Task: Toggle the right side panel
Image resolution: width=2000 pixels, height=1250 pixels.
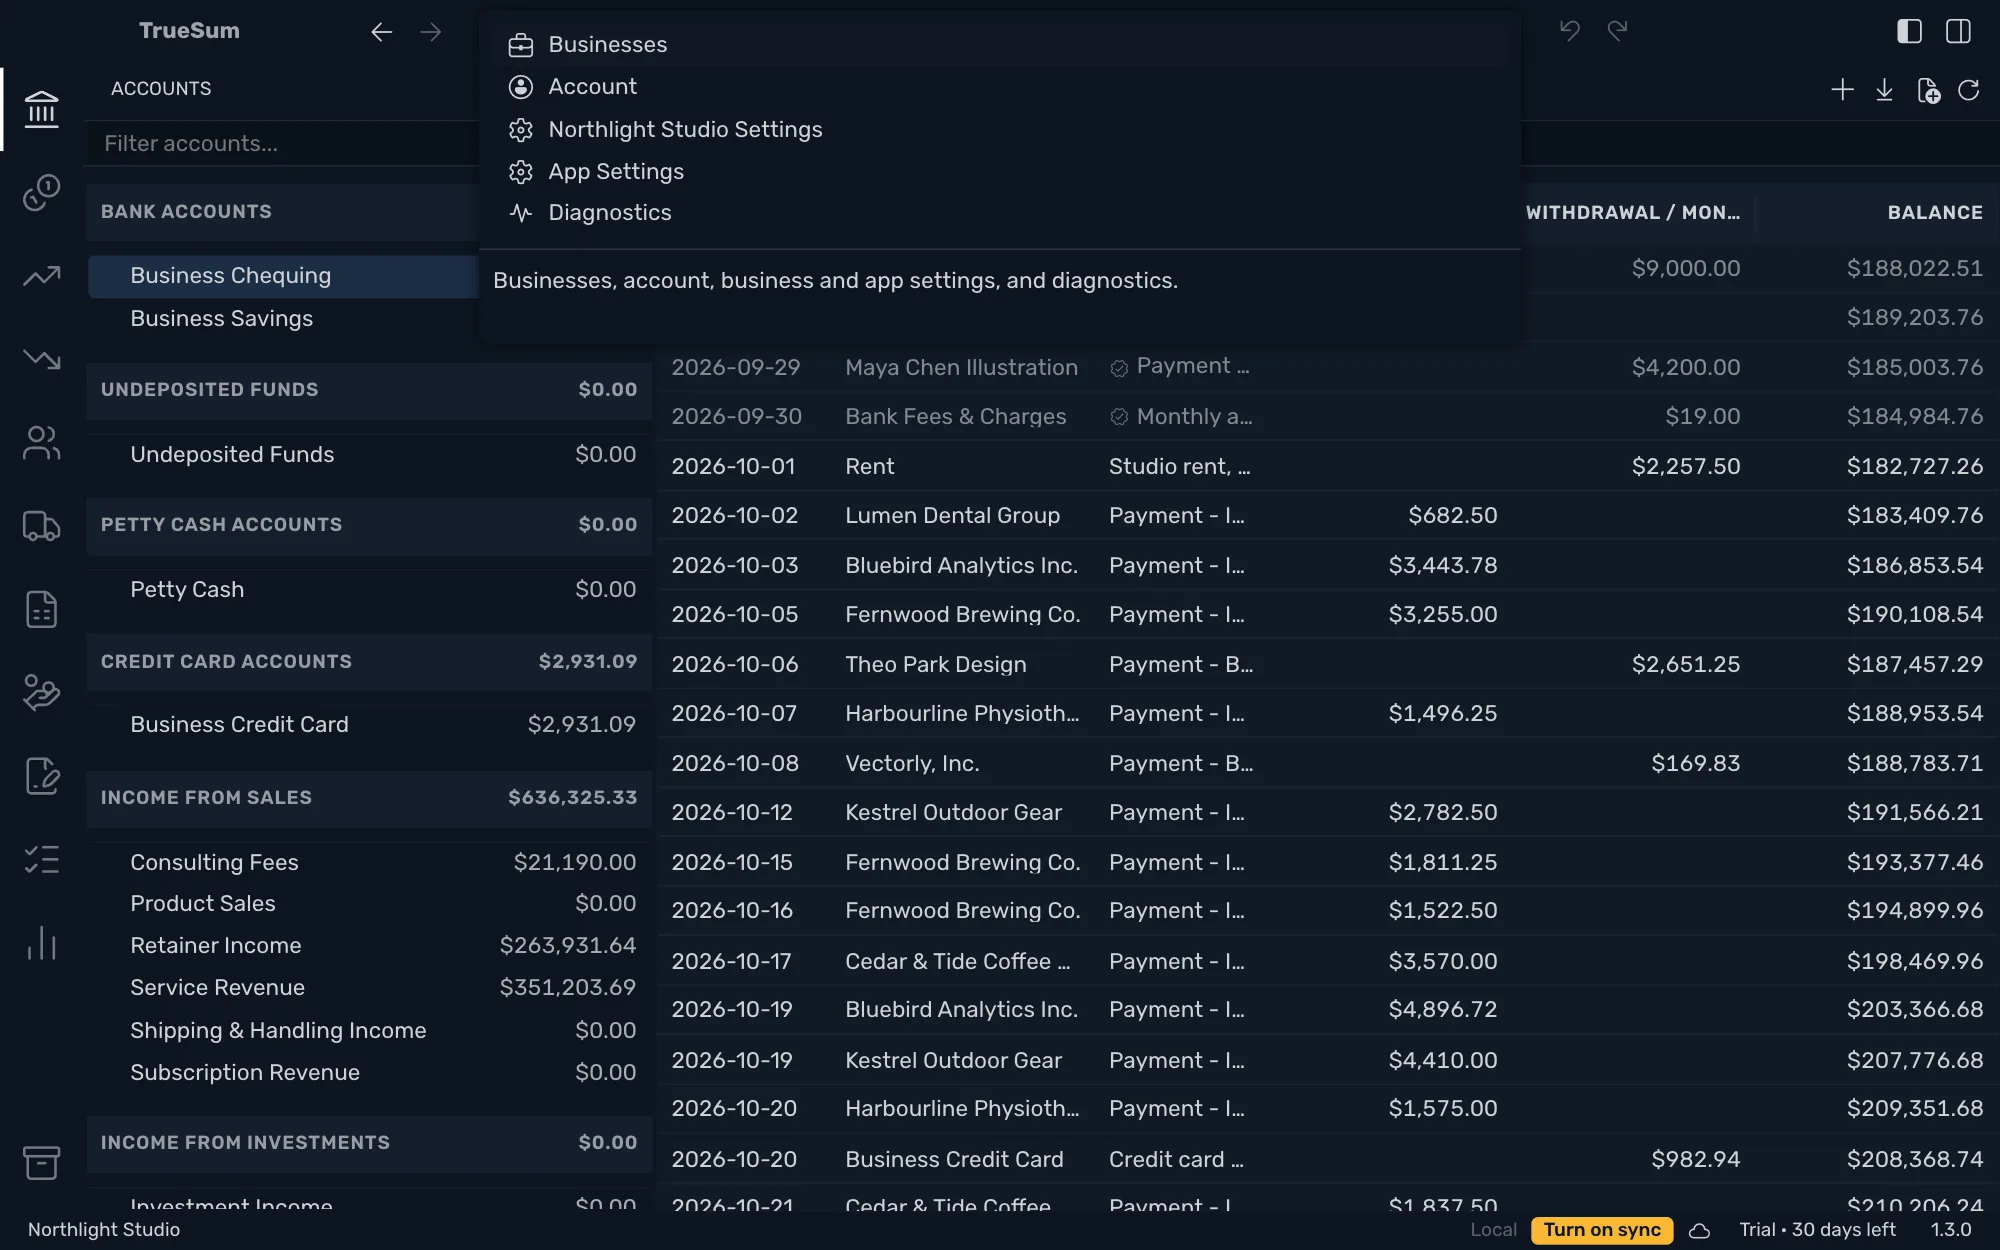Action: [x=1959, y=31]
